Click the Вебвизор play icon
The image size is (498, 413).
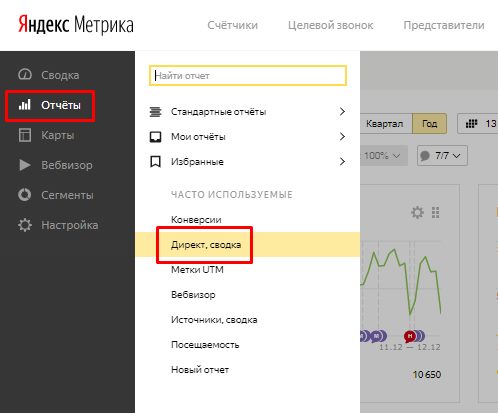coord(25,165)
